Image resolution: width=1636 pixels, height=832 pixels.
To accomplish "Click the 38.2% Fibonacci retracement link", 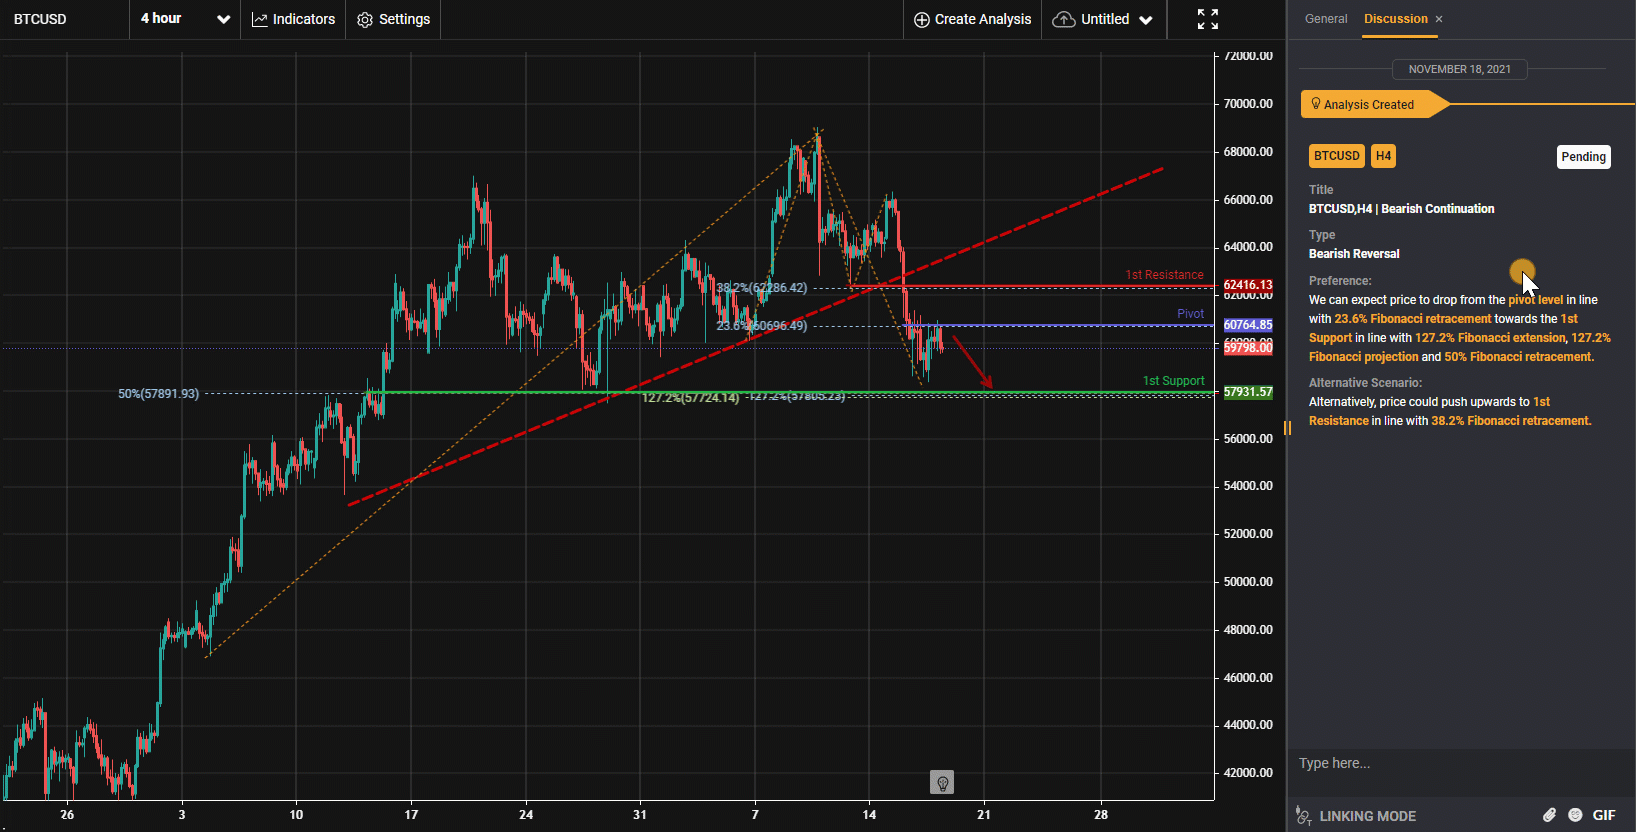I will (x=1511, y=421).
